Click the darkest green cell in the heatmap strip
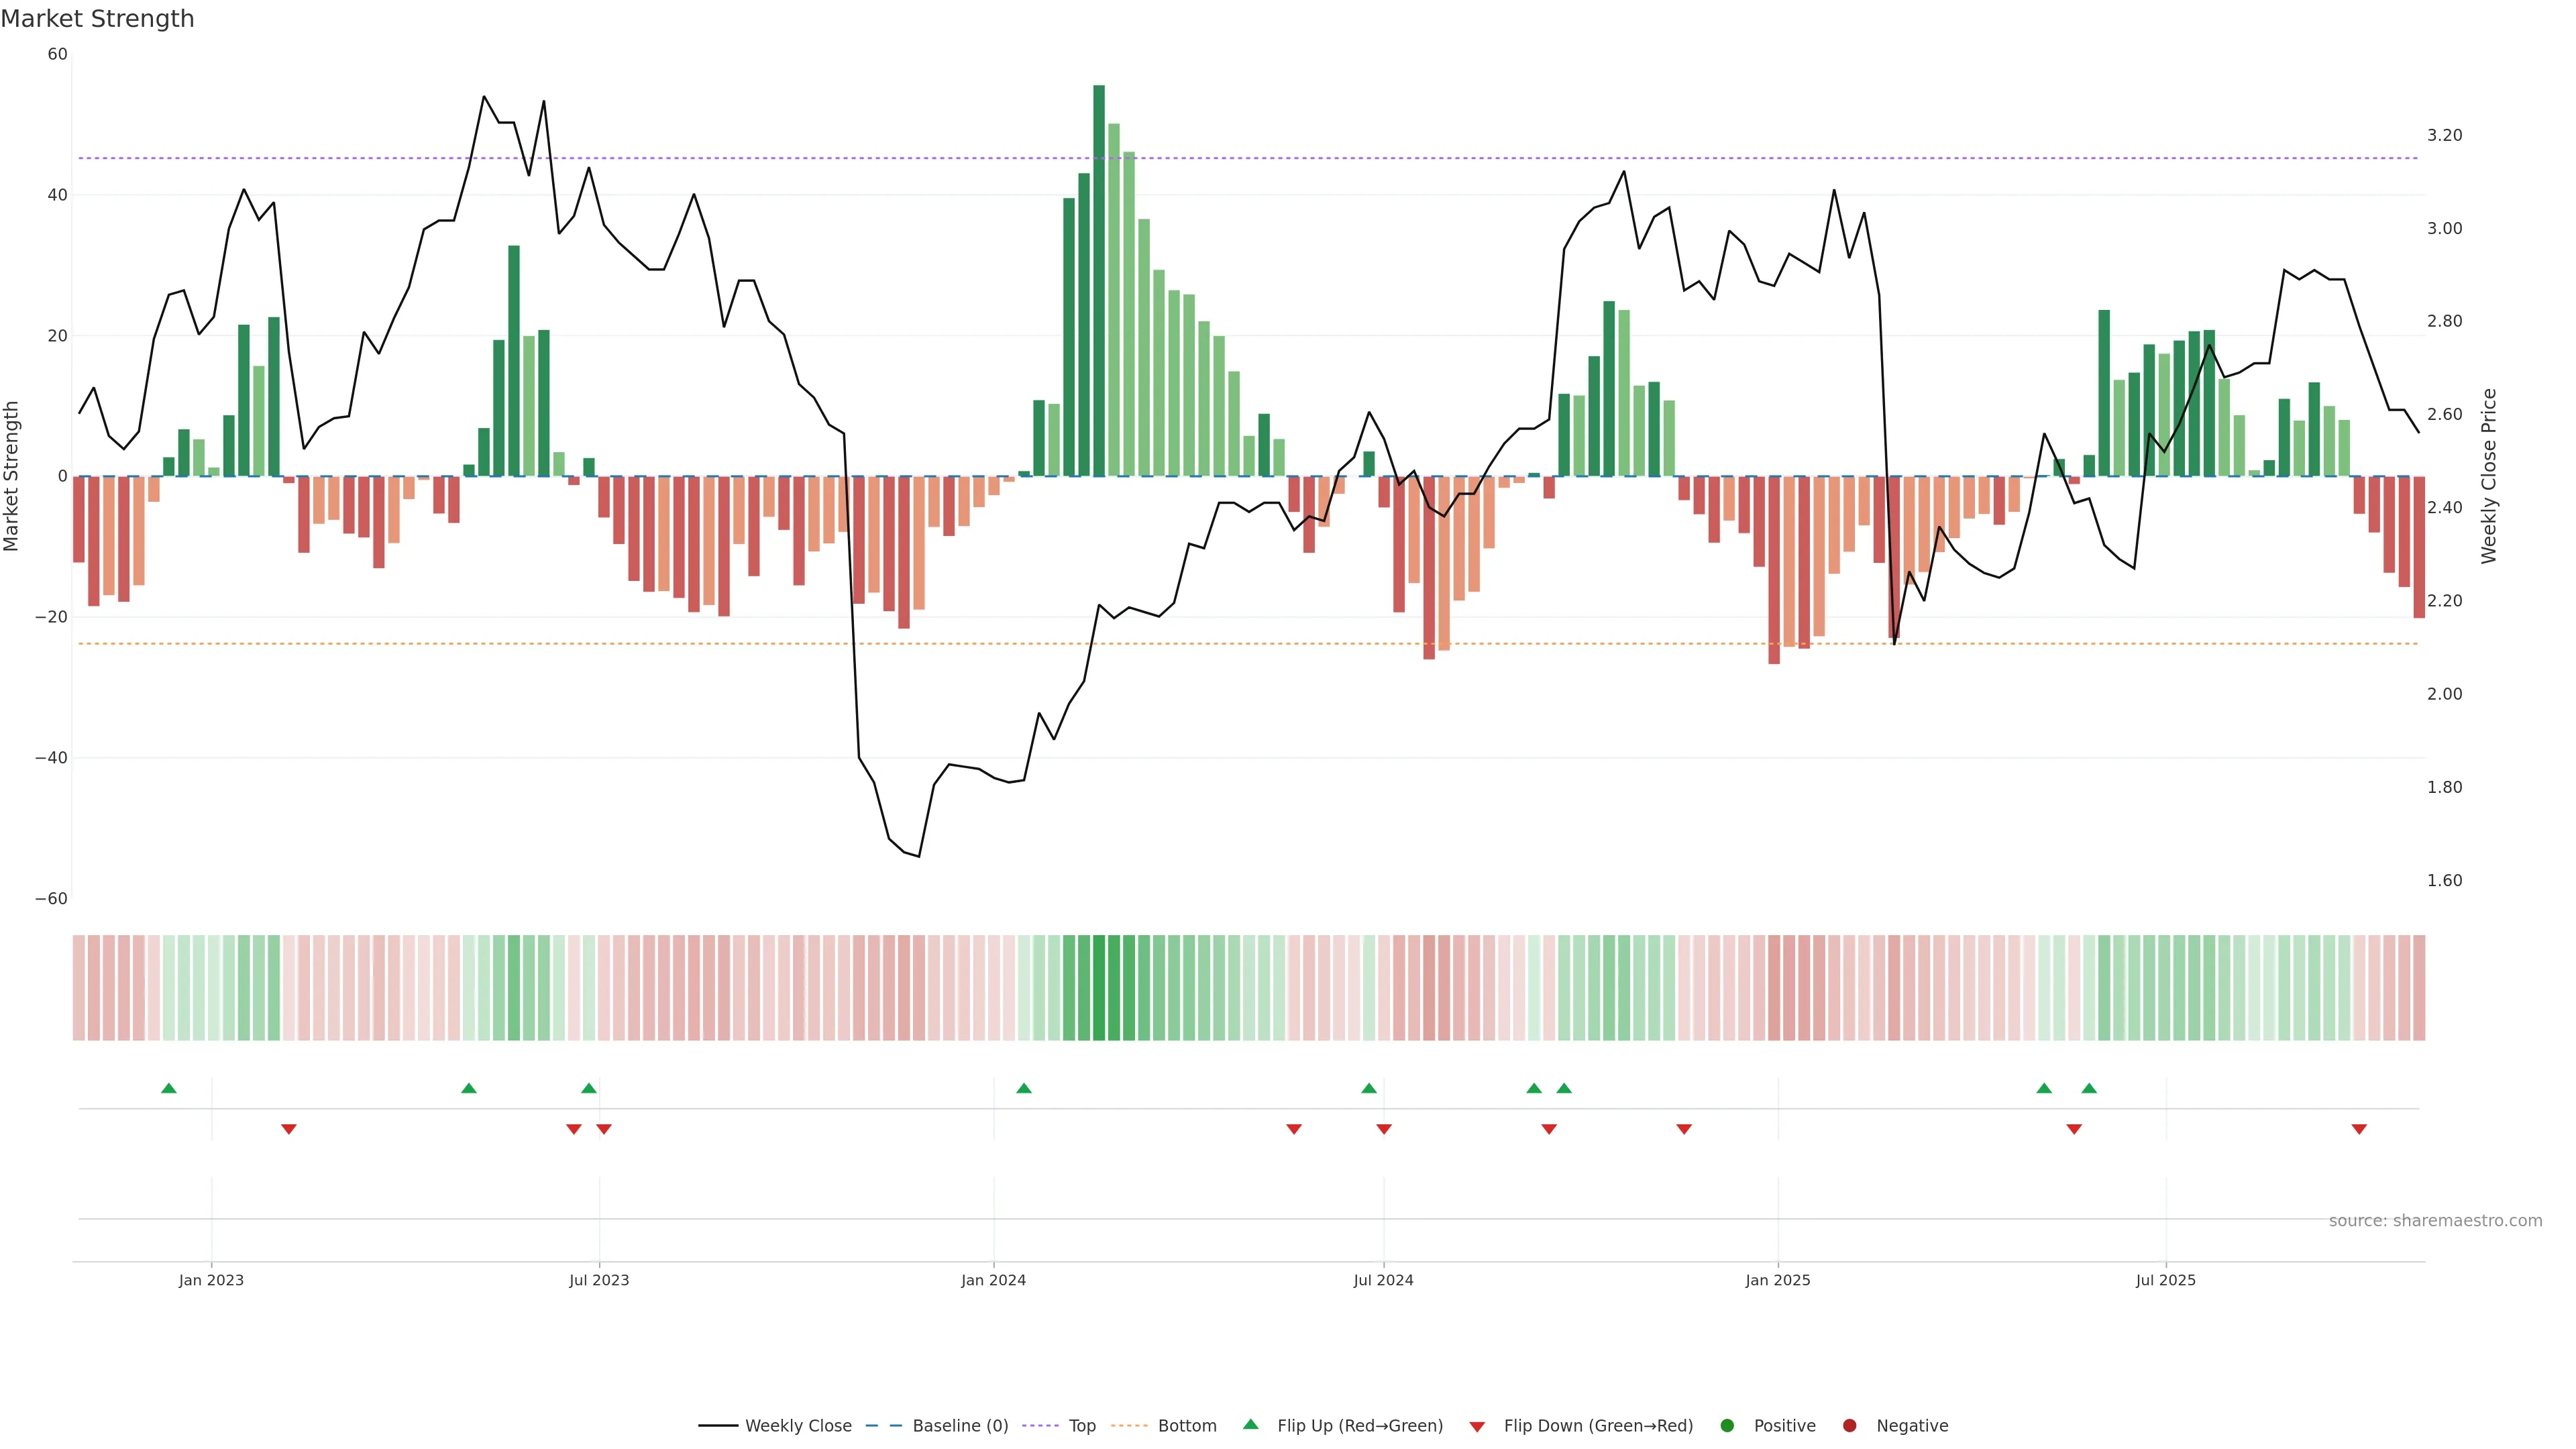Image resolution: width=2576 pixels, height=1449 pixels. click(1099, 987)
